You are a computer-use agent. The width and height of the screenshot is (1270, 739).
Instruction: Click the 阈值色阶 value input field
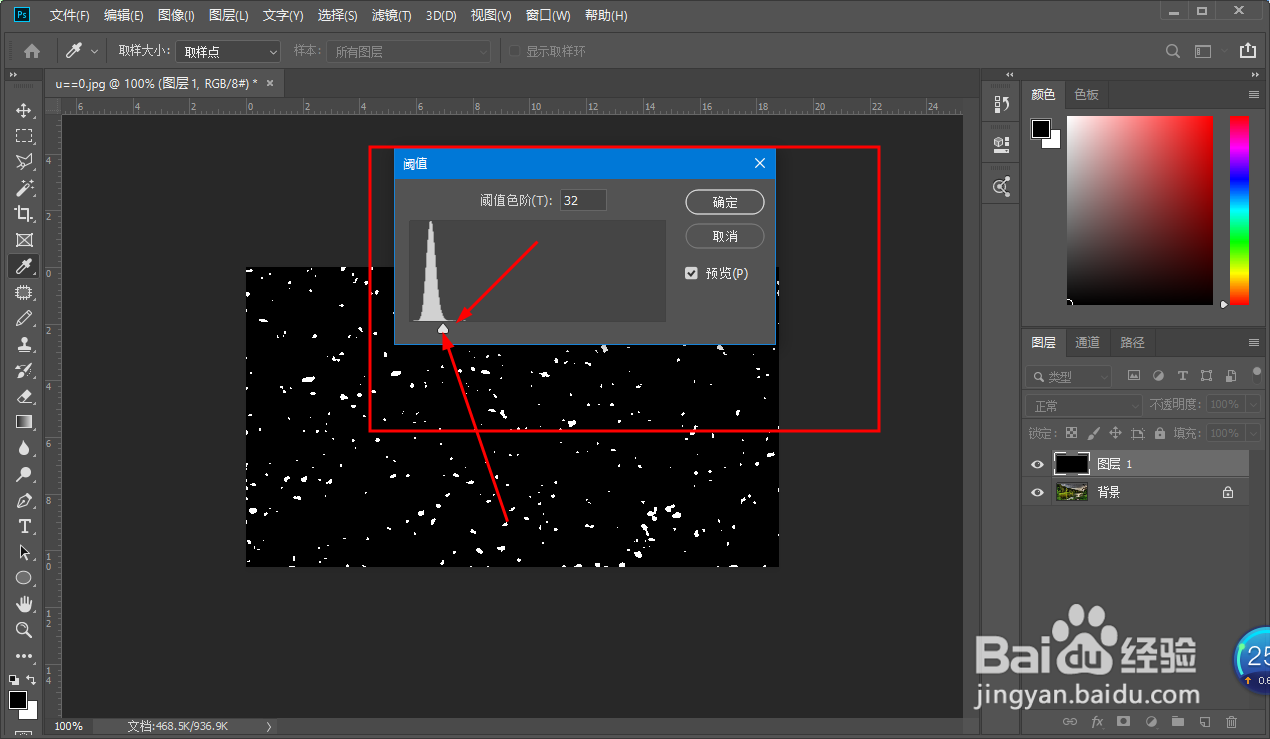click(x=583, y=200)
